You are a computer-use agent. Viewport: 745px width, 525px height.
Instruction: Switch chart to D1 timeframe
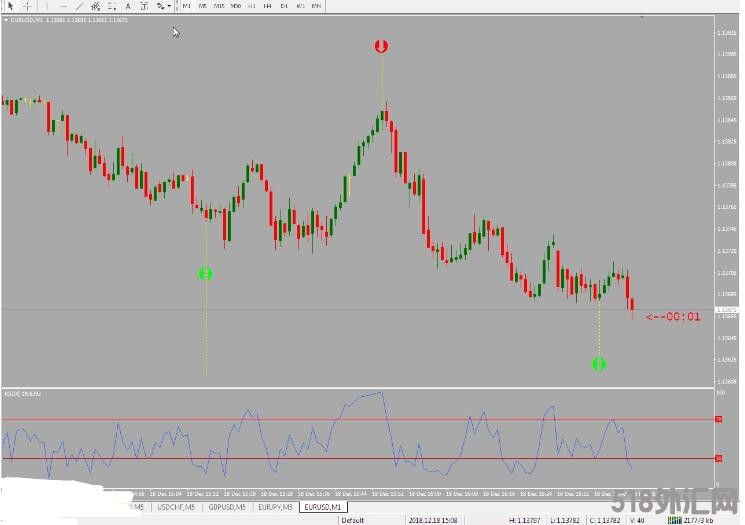pyautogui.click(x=284, y=6)
